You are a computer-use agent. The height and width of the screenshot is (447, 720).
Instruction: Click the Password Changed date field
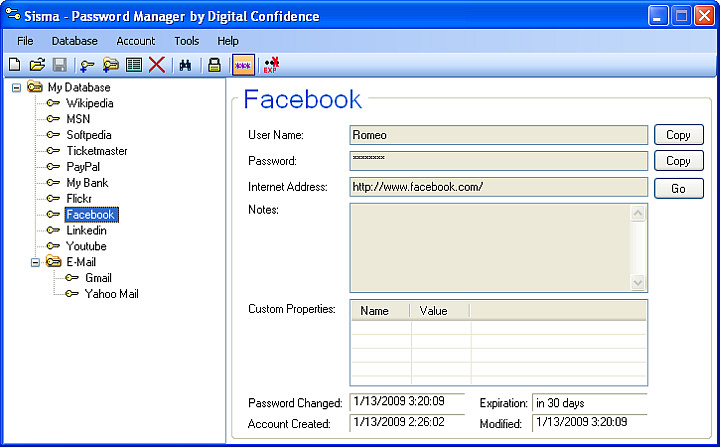pos(407,402)
